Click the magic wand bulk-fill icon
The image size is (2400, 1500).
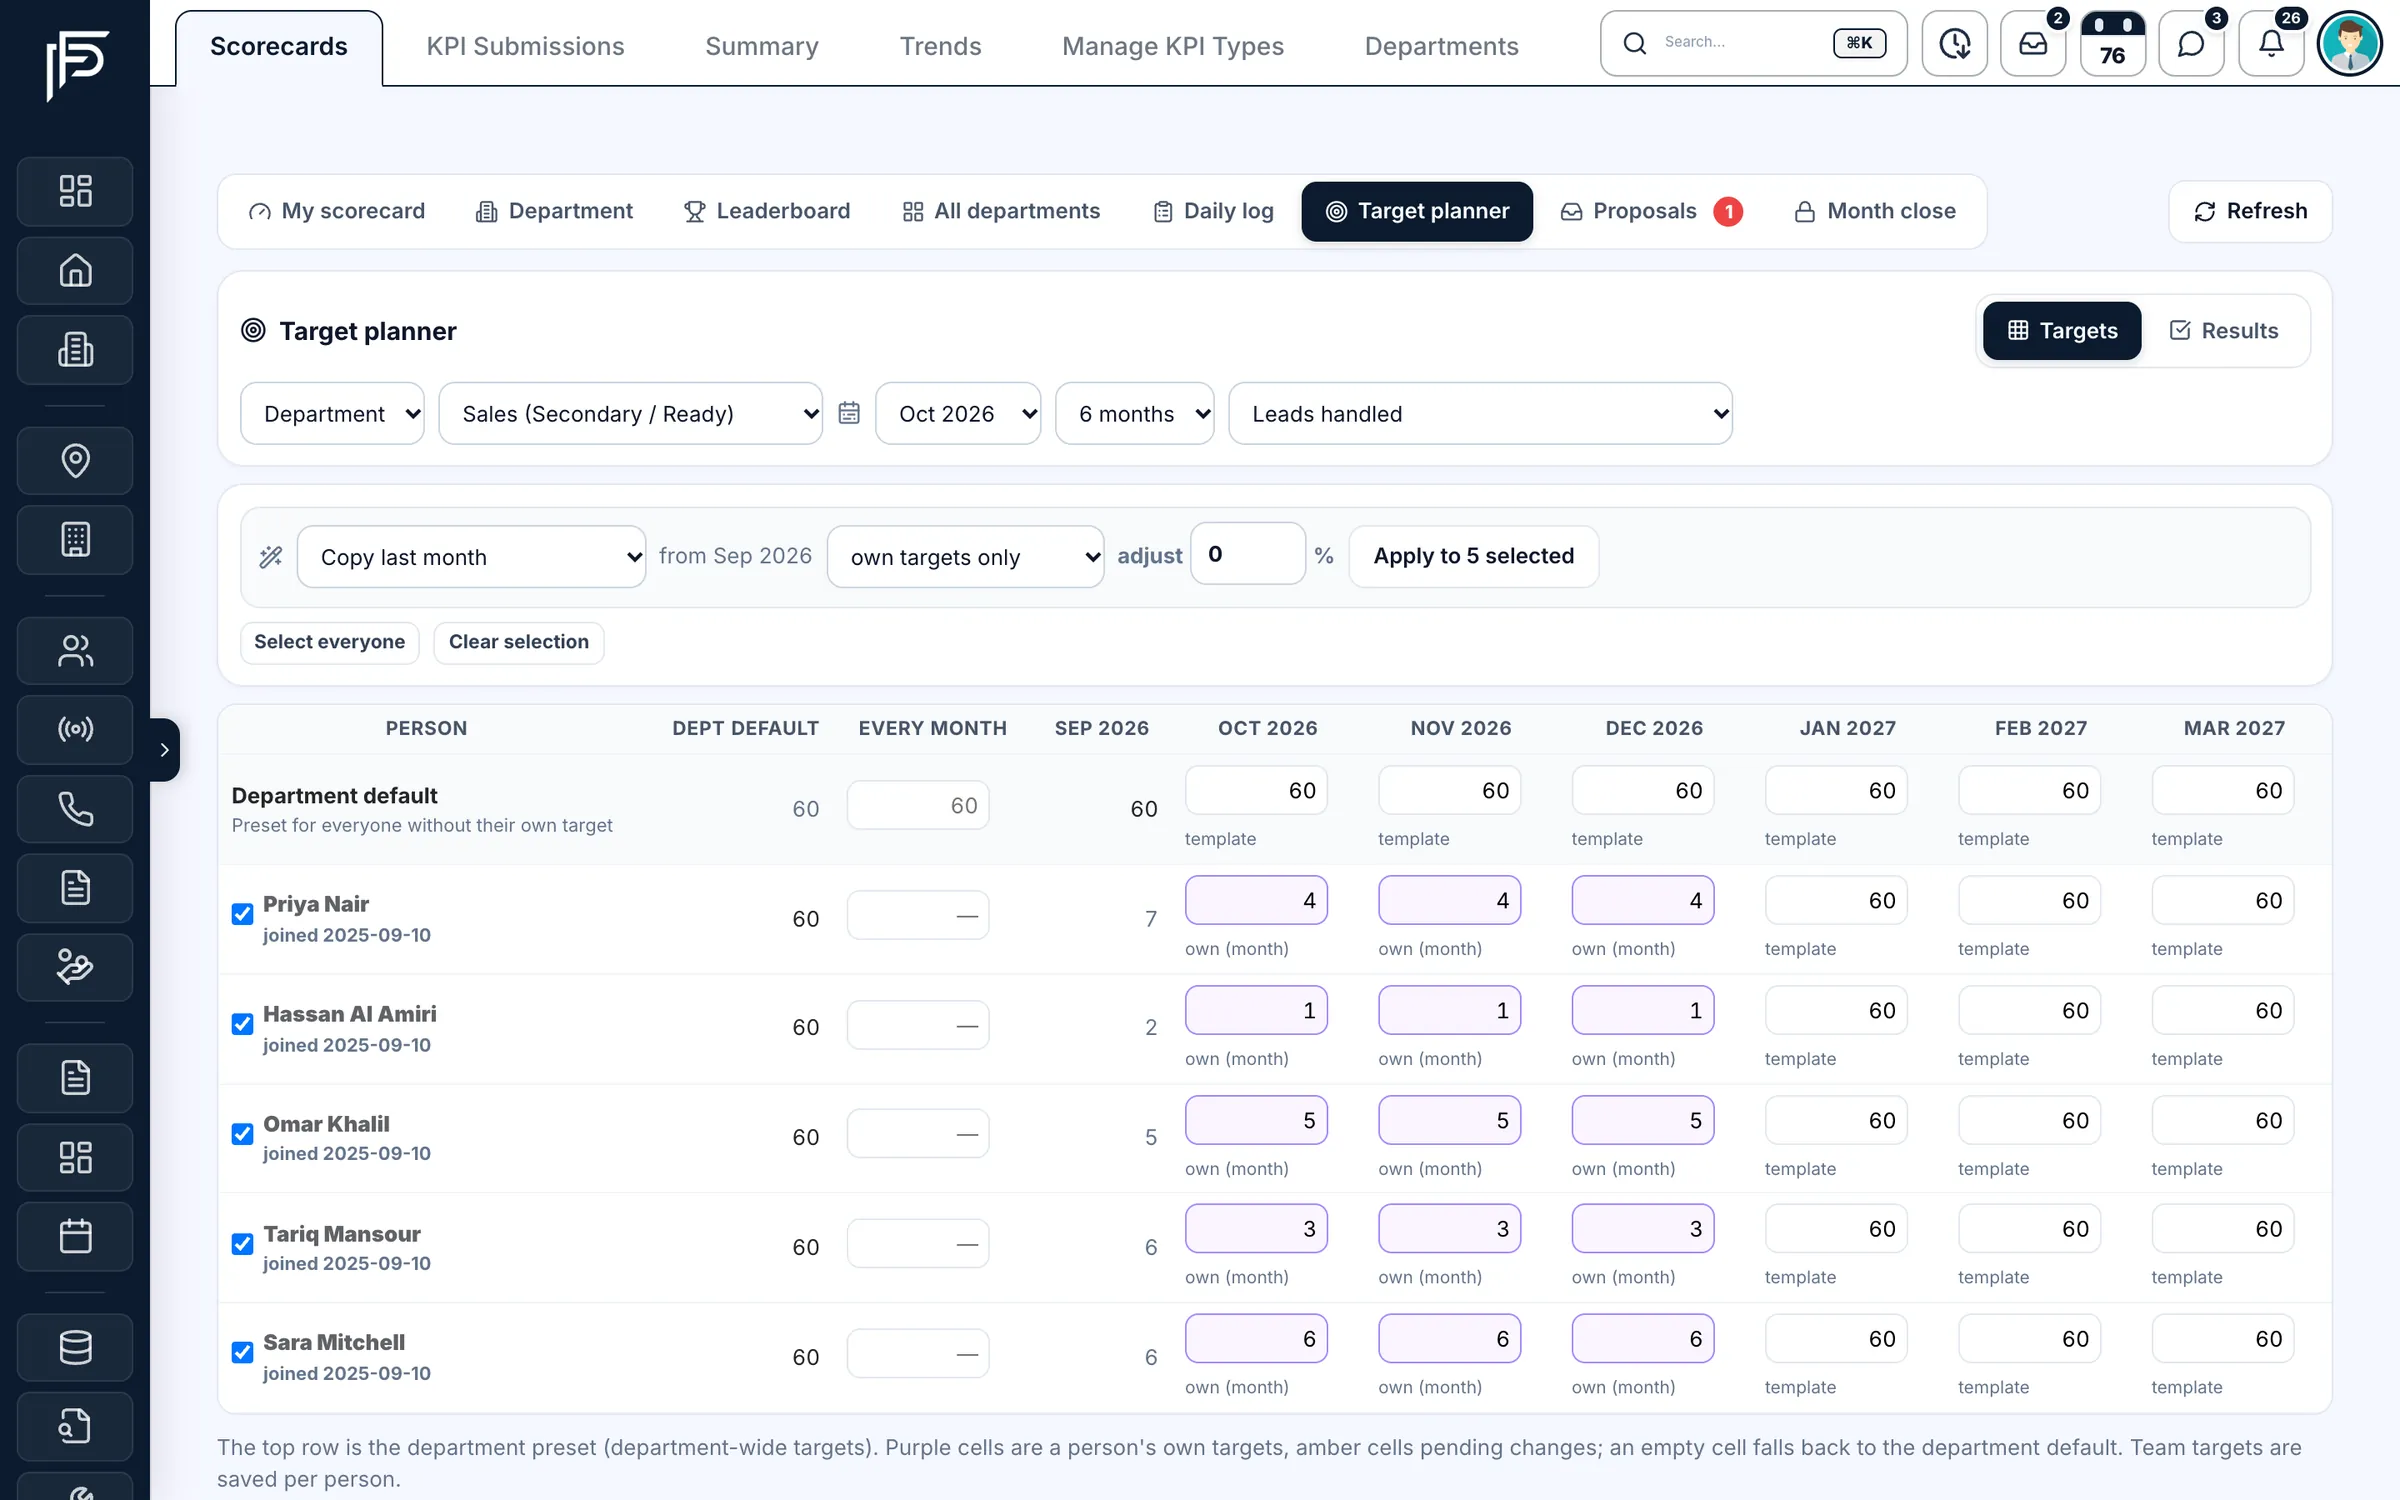point(271,557)
